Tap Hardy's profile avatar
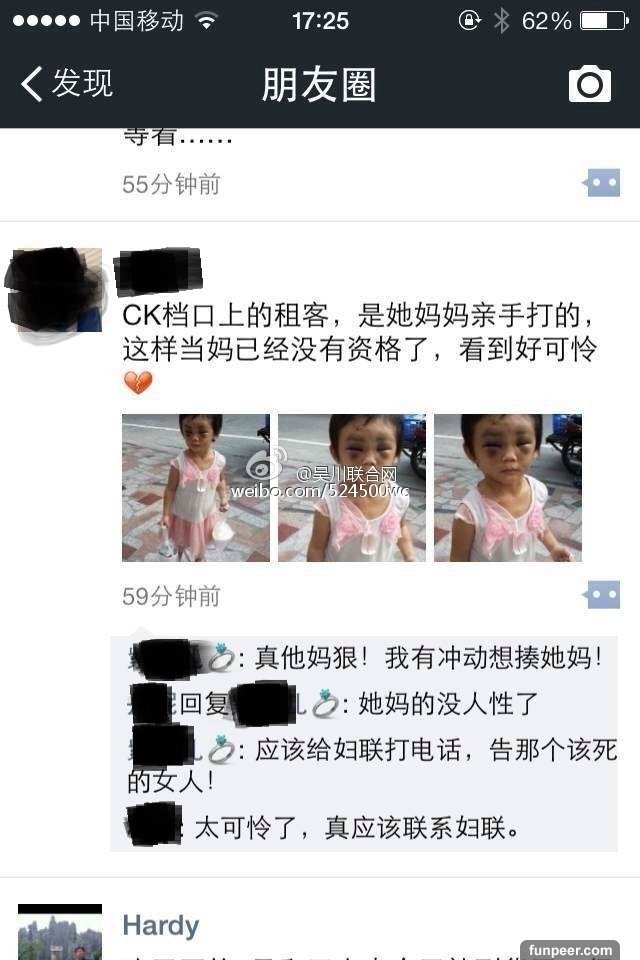The image size is (640, 960). tap(60, 932)
